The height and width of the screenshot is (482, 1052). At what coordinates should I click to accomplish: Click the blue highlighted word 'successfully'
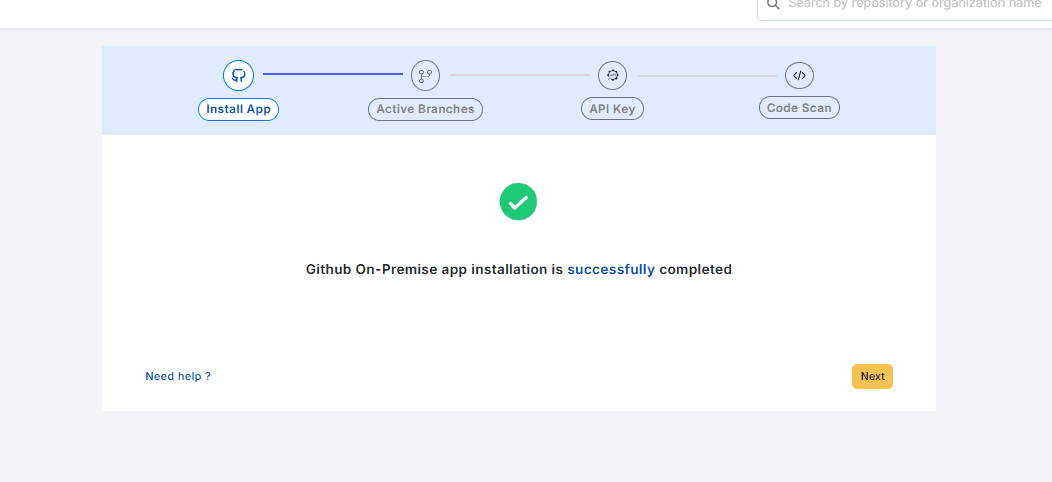611,269
